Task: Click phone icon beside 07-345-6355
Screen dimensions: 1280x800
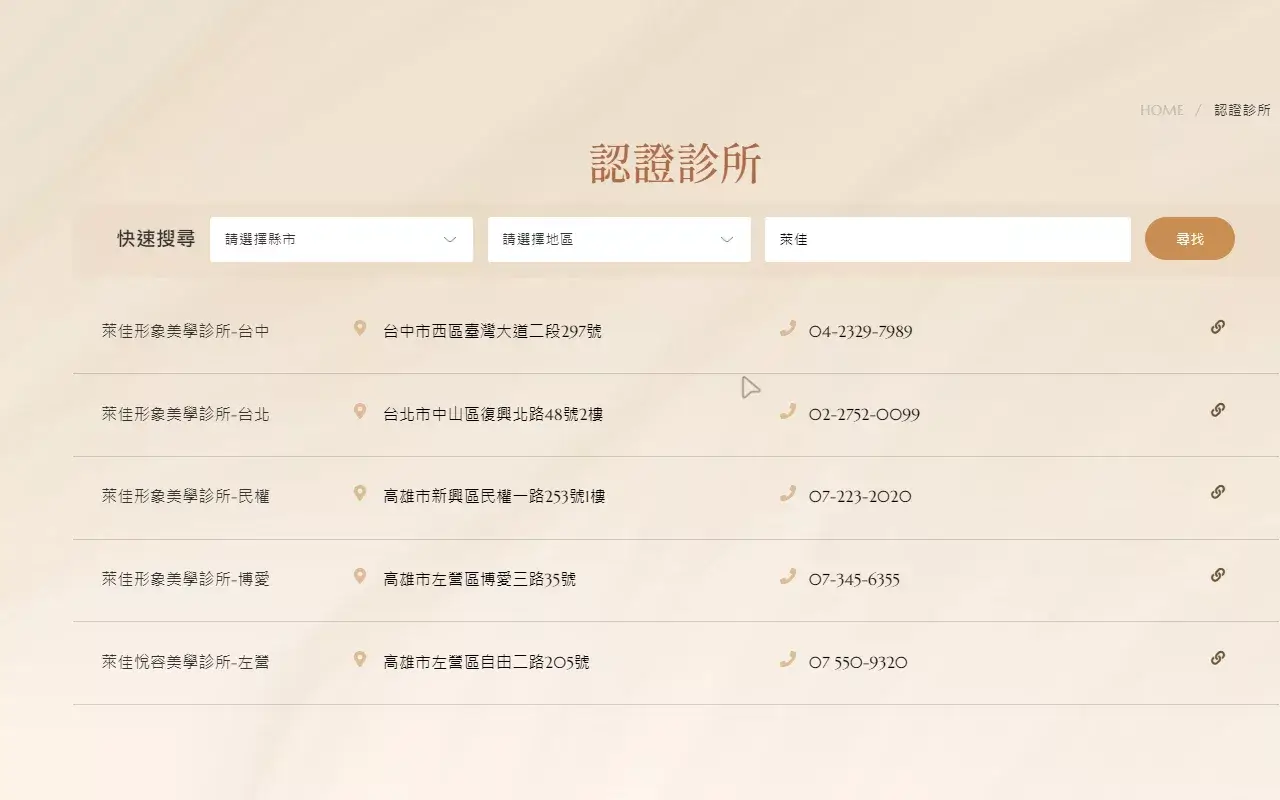Action: tap(788, 576)
